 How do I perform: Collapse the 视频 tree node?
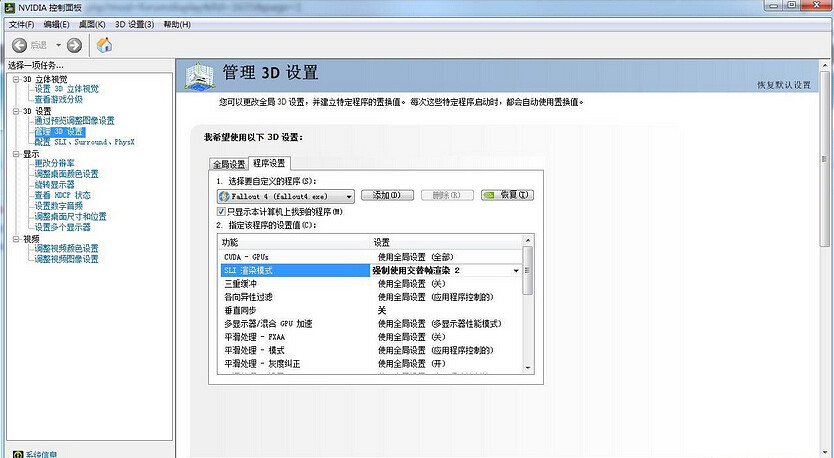coord(16,239)
